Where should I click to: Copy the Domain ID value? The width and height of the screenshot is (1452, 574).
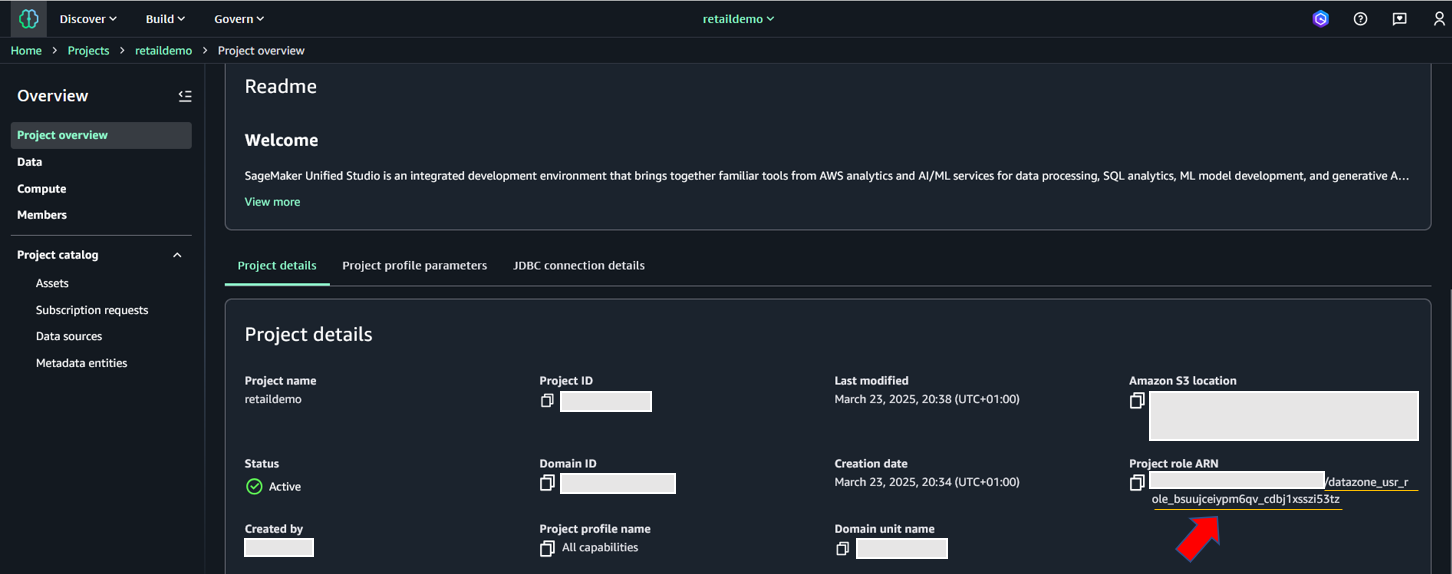[547, 484]
